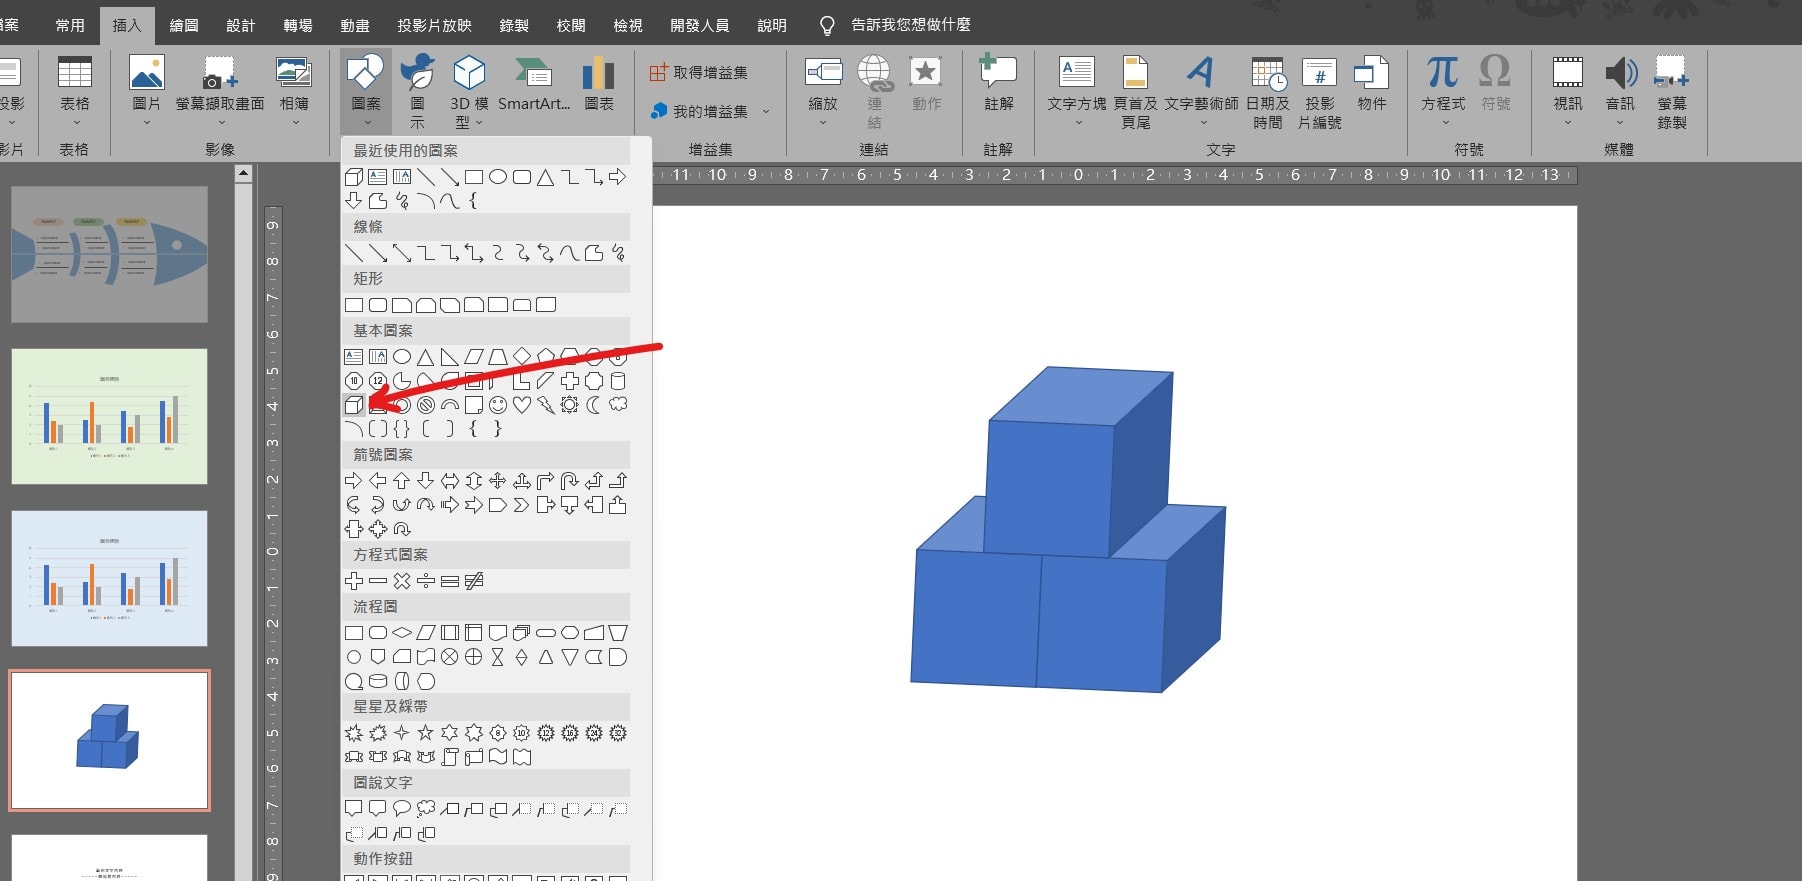Click the thumbnail pane scroll-up arrow
Screen dimensions: 1802x881
coord(243,174)
